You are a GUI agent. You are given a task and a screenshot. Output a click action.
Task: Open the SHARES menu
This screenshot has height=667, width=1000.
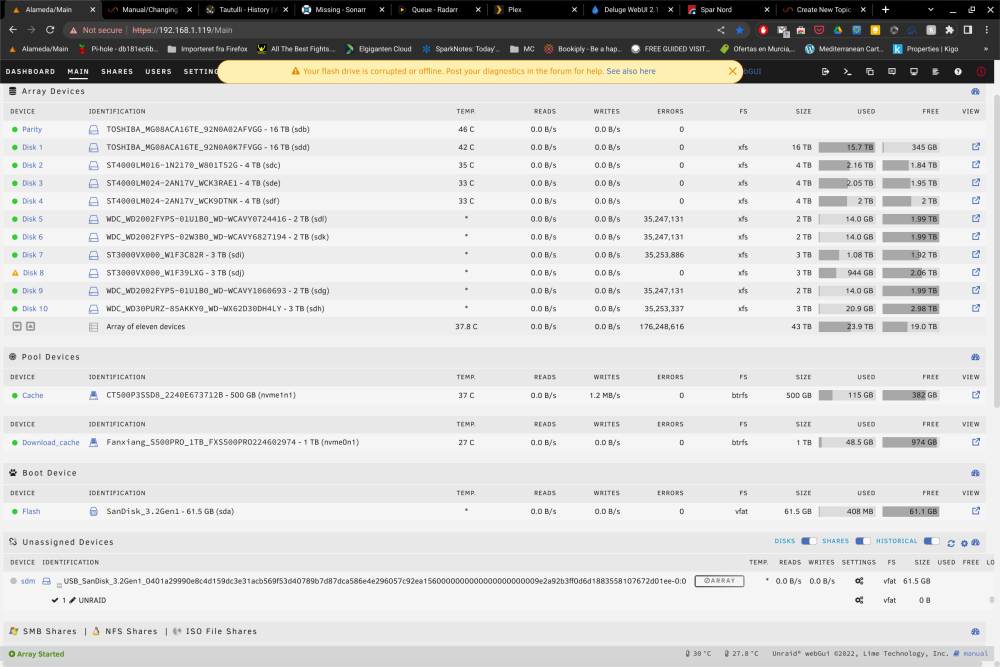[117, 71]
